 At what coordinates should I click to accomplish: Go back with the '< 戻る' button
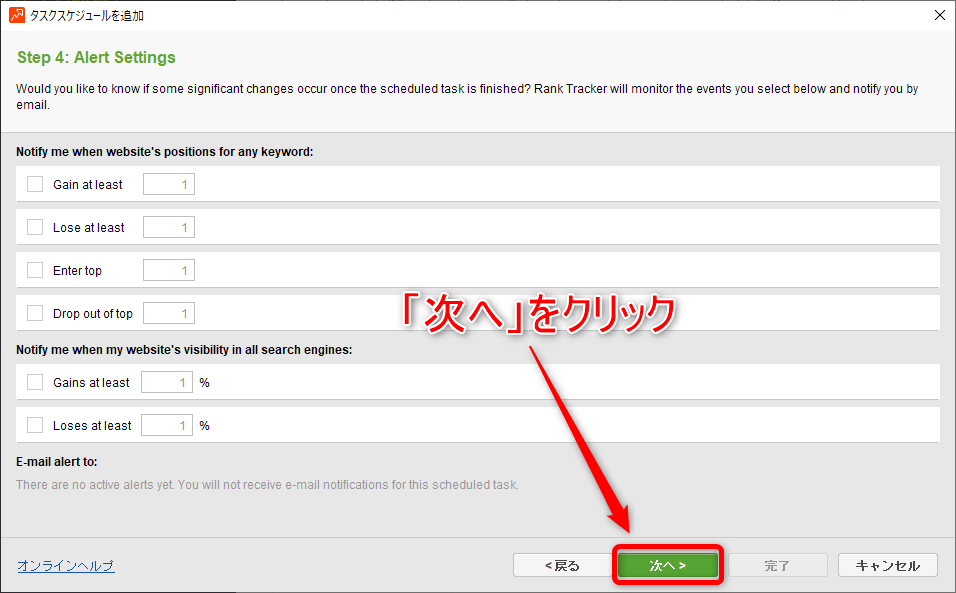(x=562, y=565)
